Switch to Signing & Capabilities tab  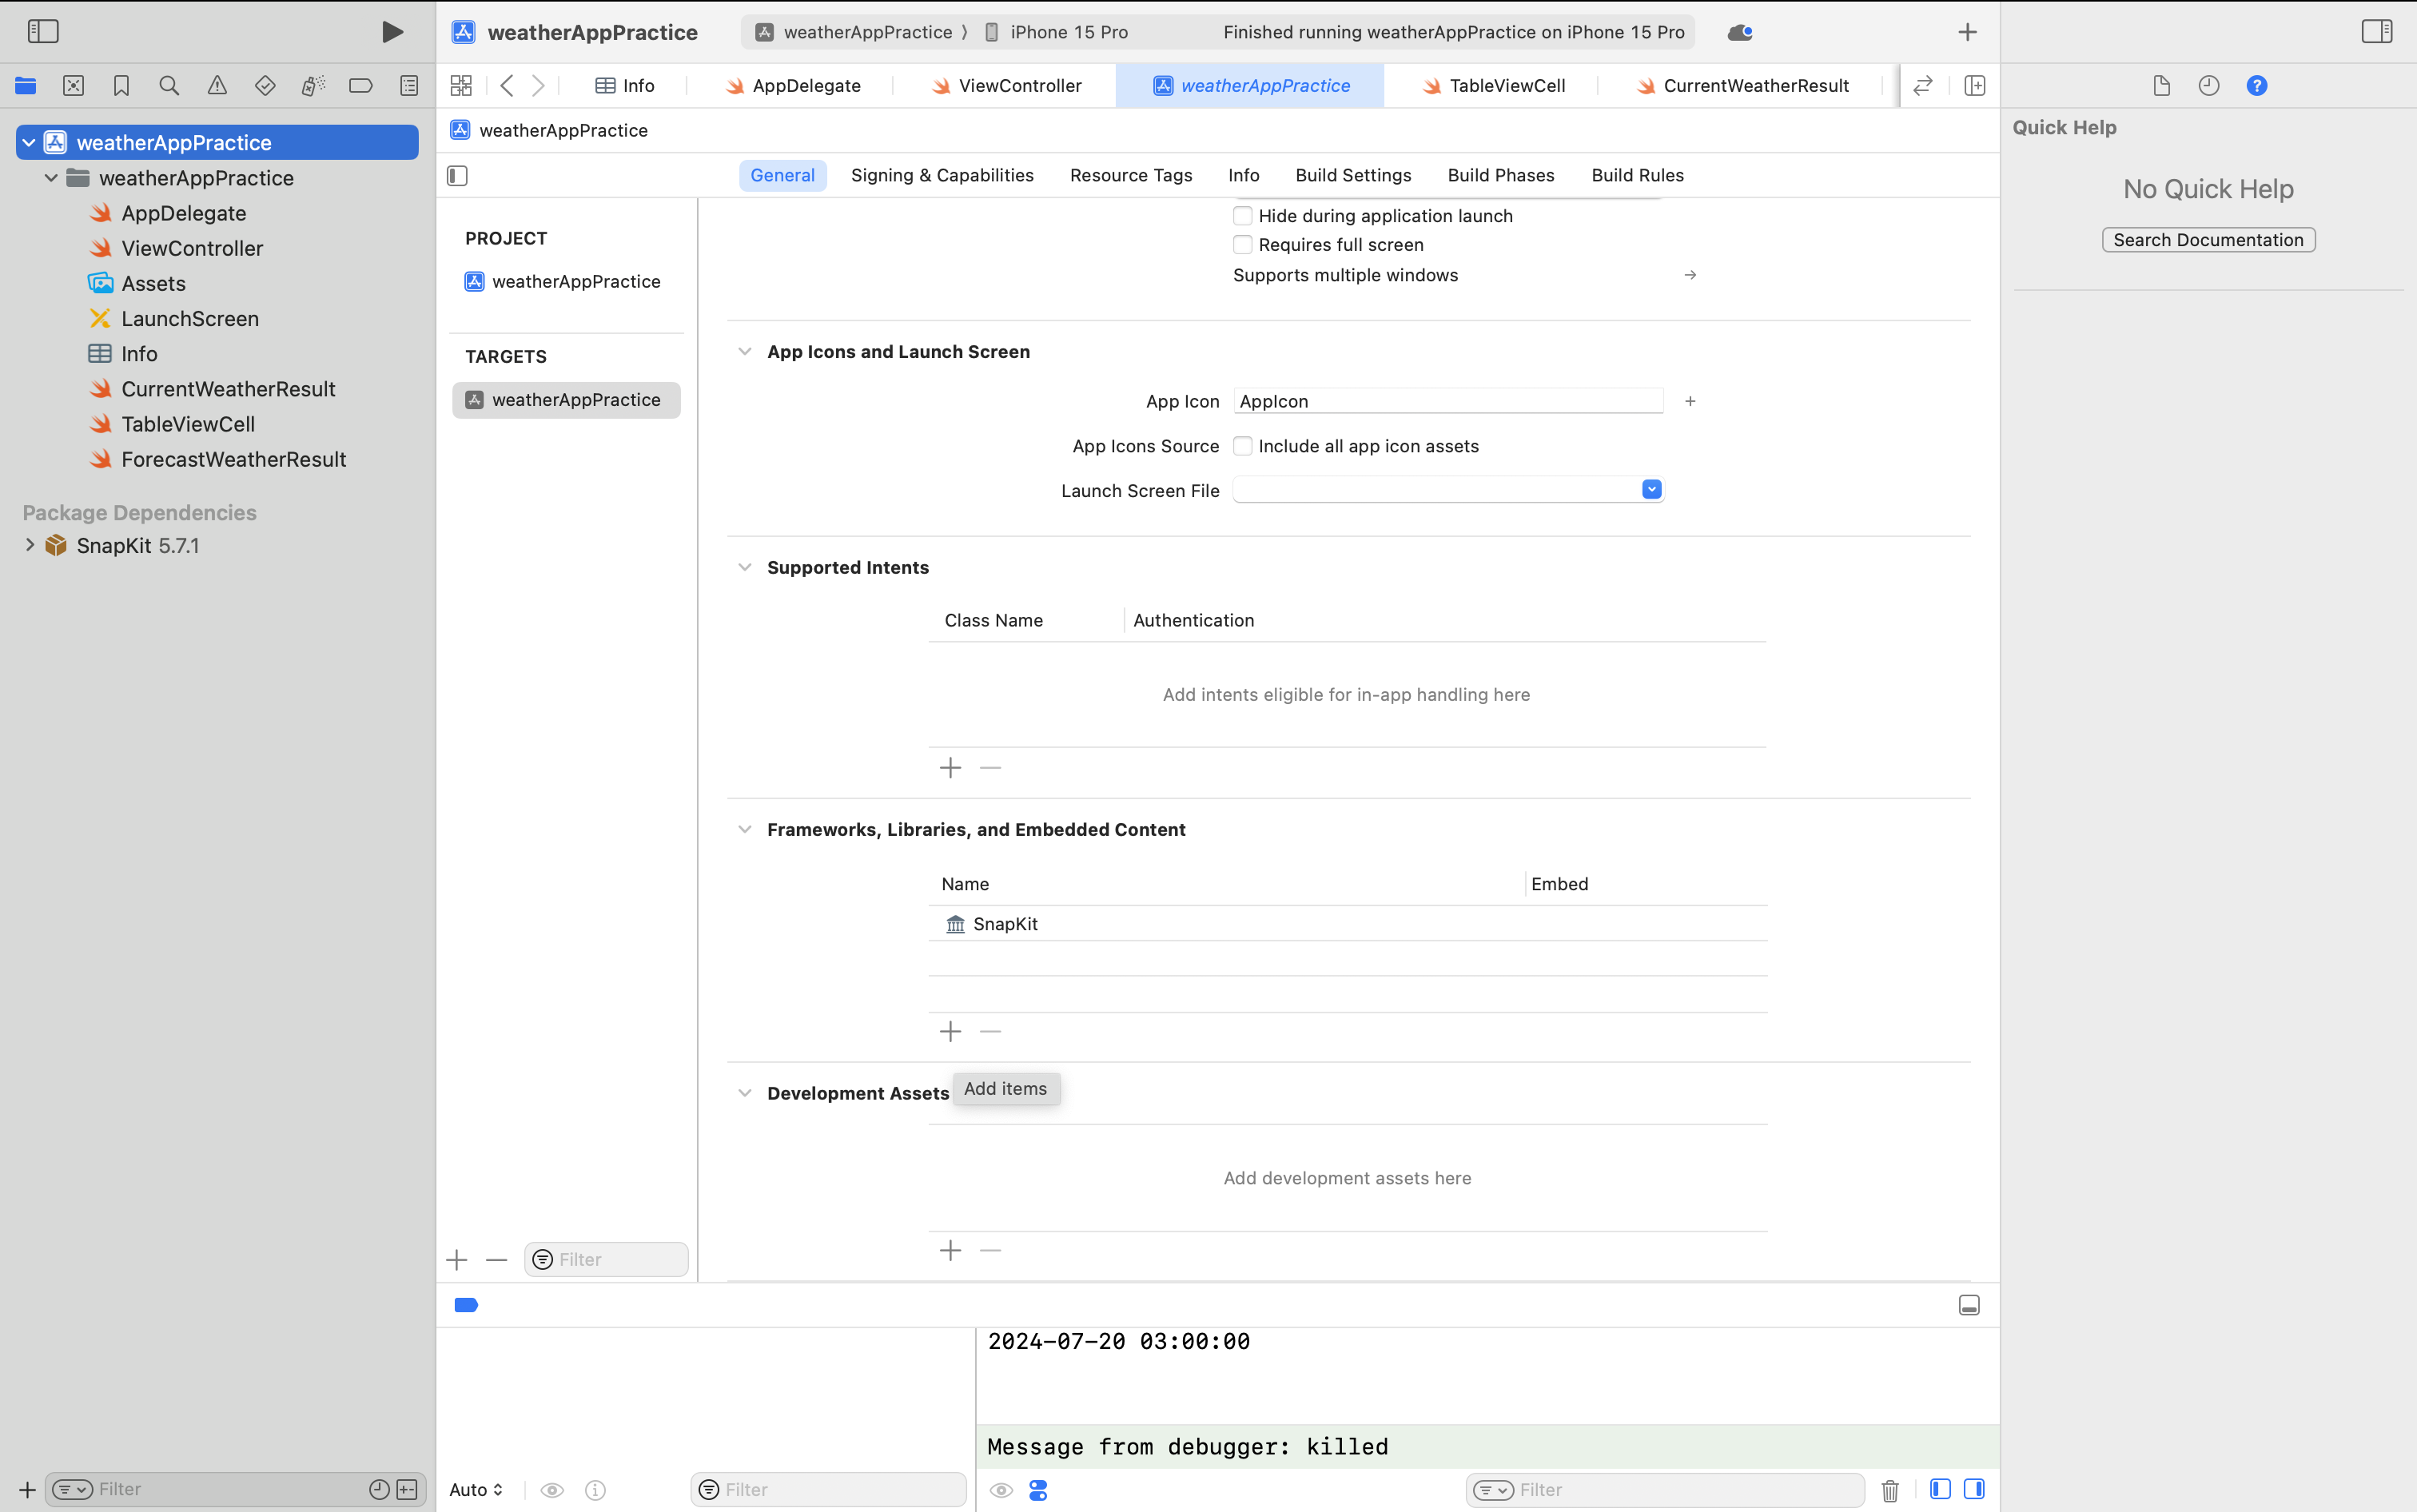pos(942,176)
